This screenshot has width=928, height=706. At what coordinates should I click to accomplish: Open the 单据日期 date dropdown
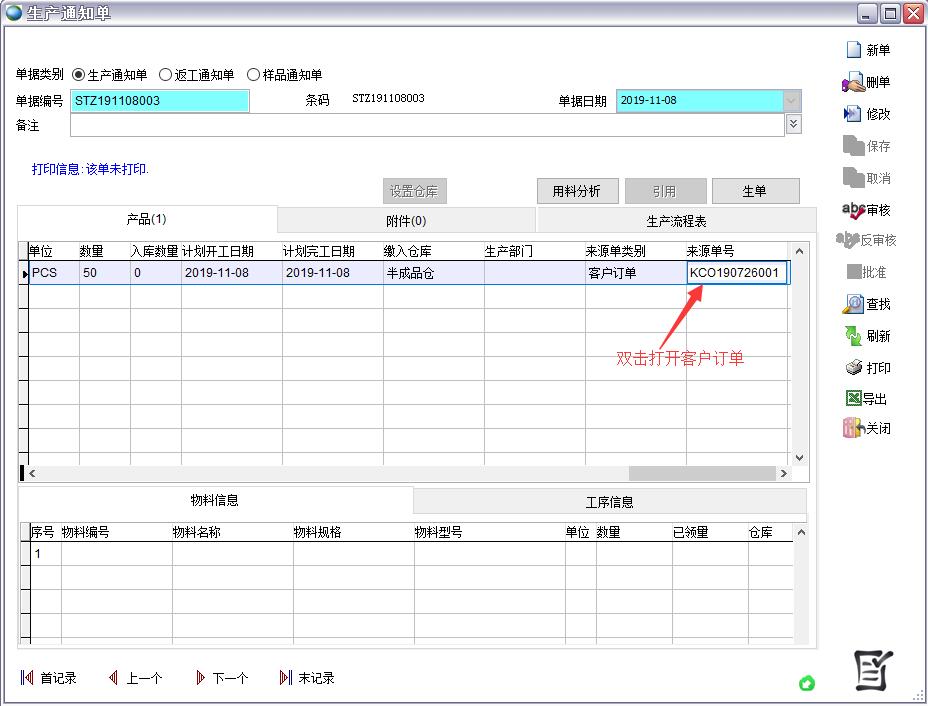[792, 101]
